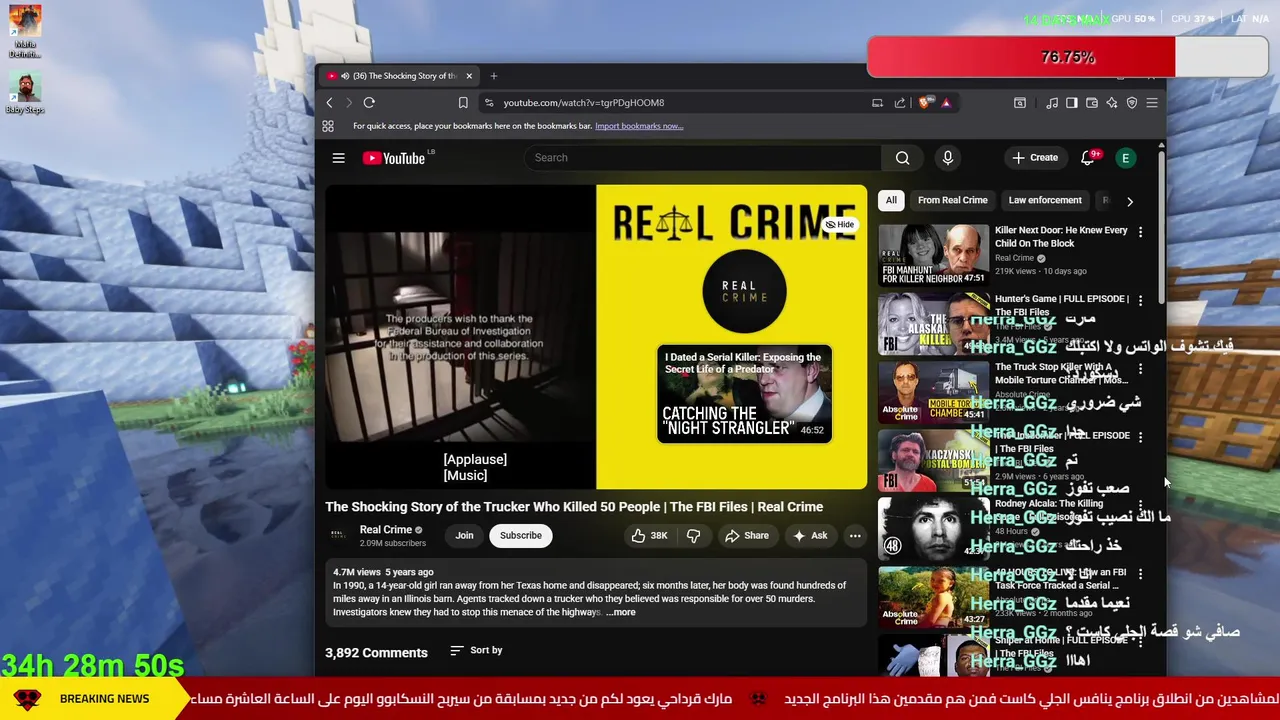Go forward with browser forward arrow
1280x720 pixels.
[349, 103]
